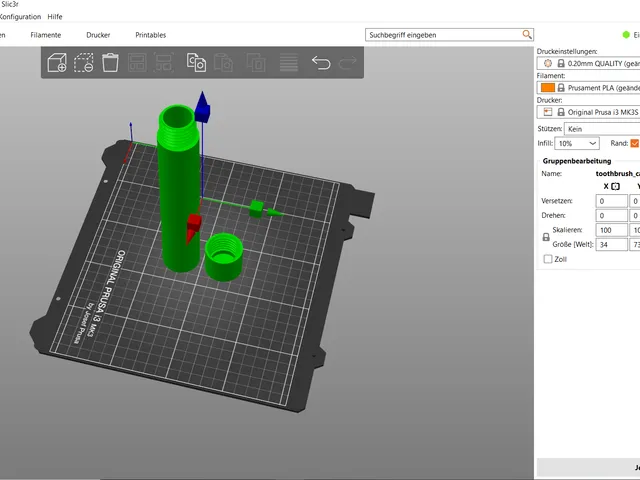Screen dimensions: 640x480
Task: Click the lock icon next to 0.20mm QUALITY
Action: (561, 63)
